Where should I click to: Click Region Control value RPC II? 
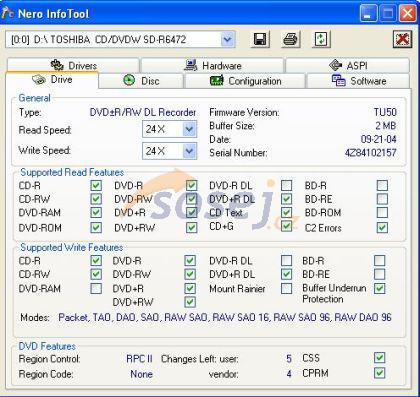pyautogui.click(x=139, y=359)
